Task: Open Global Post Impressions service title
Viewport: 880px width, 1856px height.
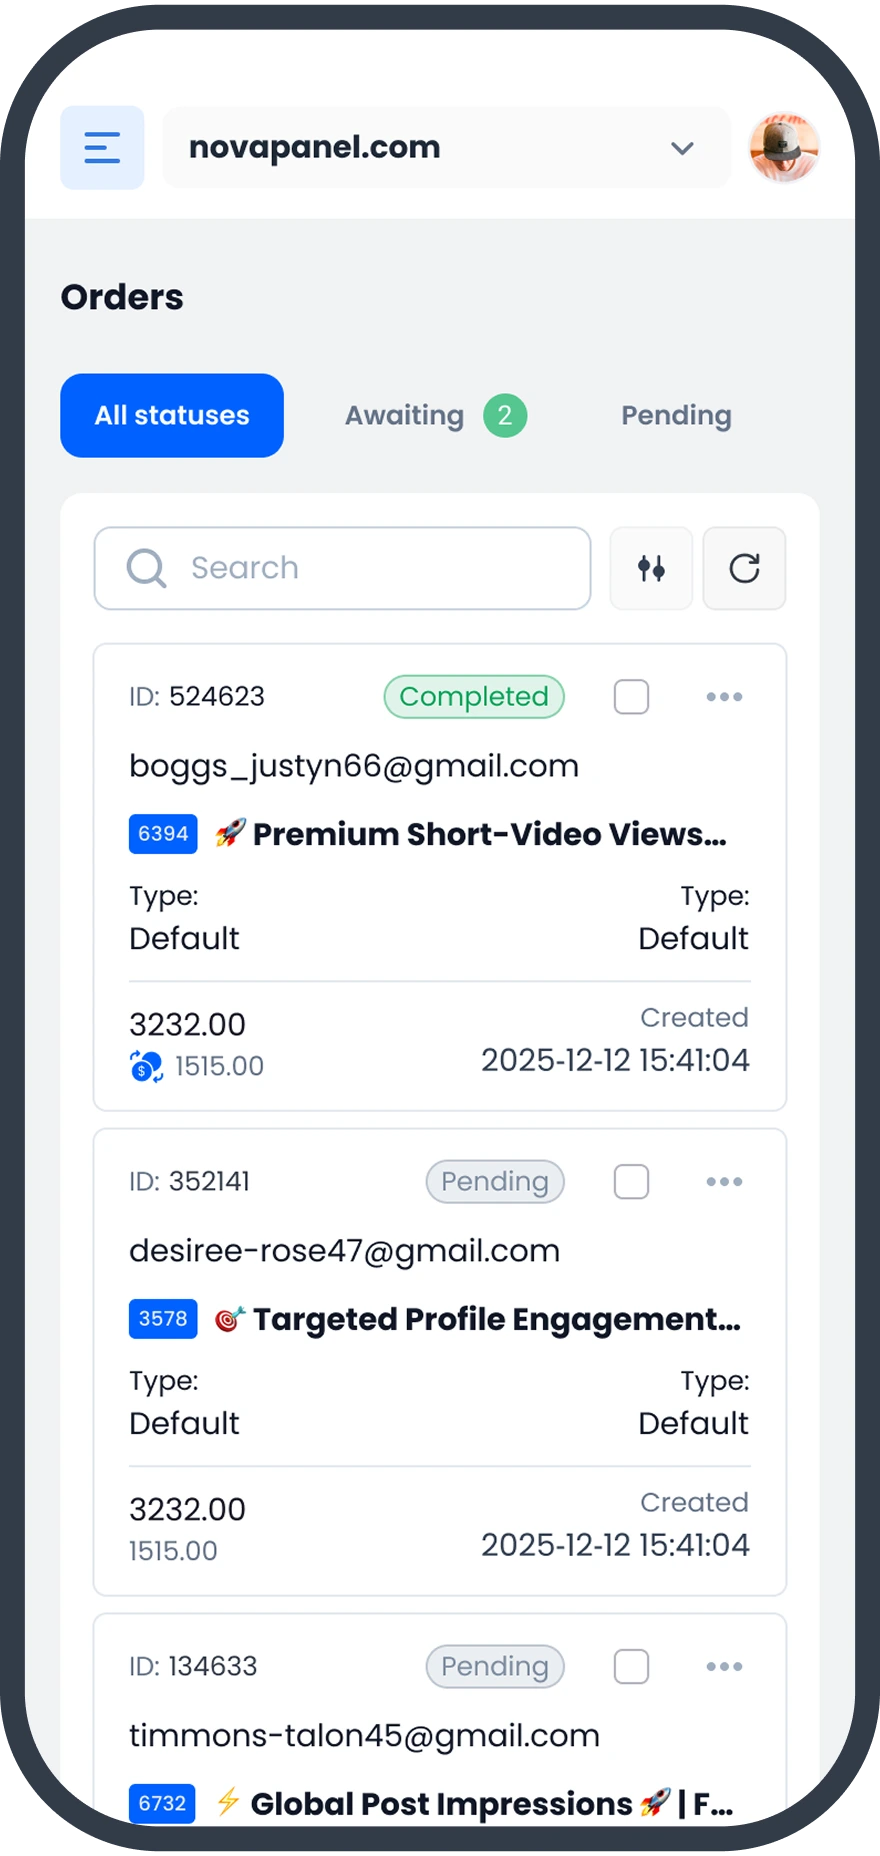Action: (x=491, y=1804)
